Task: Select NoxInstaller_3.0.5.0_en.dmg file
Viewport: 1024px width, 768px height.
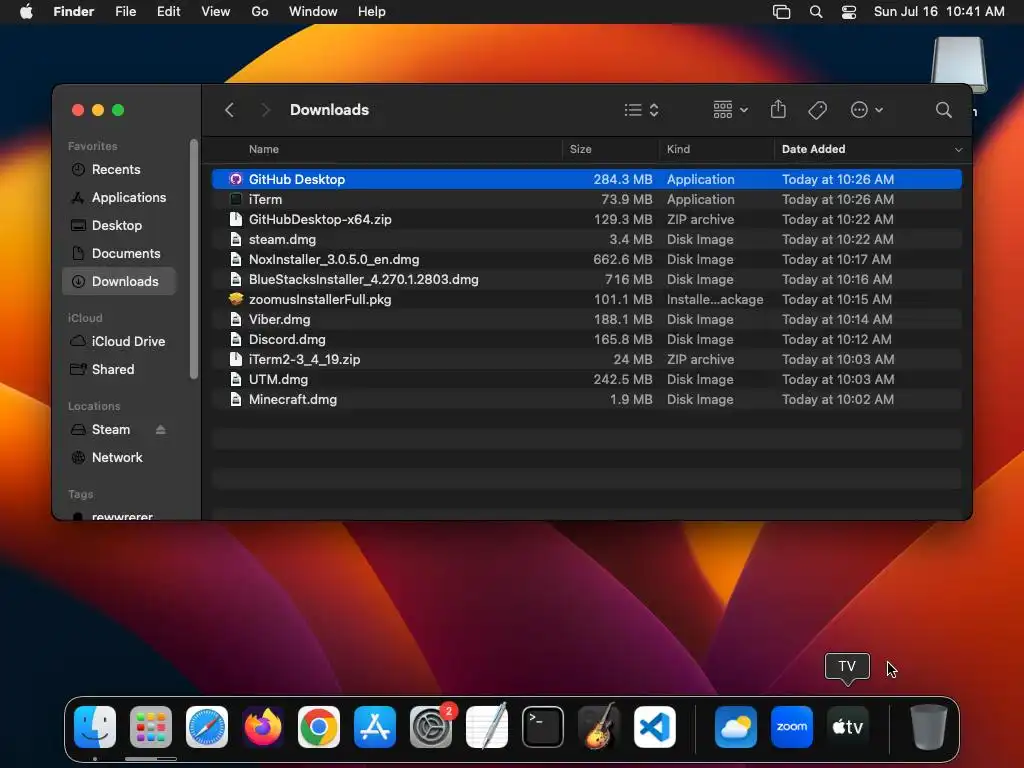Action: 586,259
